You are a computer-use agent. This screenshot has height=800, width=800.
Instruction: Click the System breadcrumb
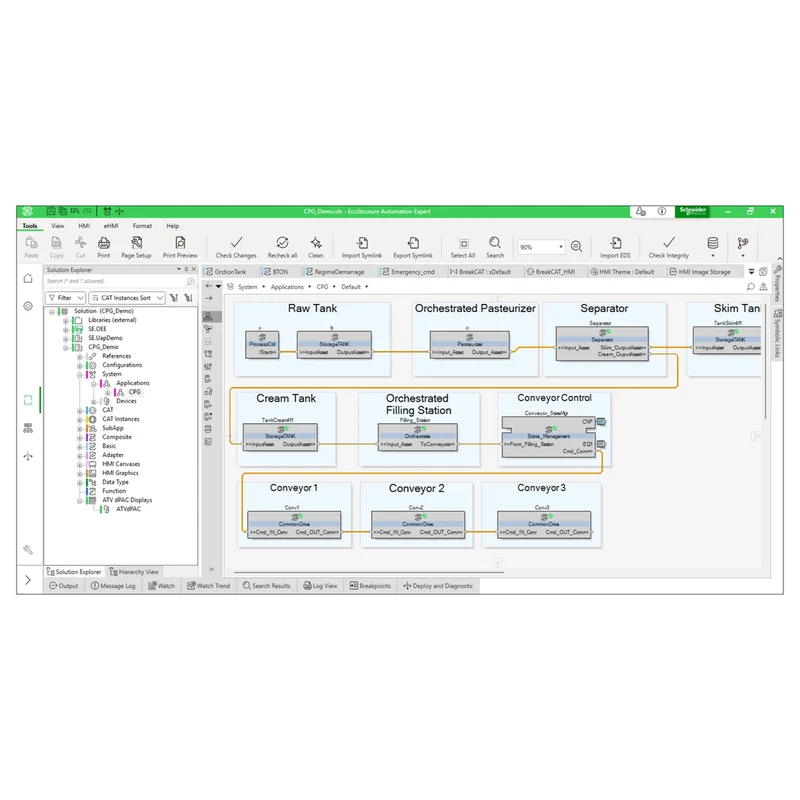pos(247,287)
